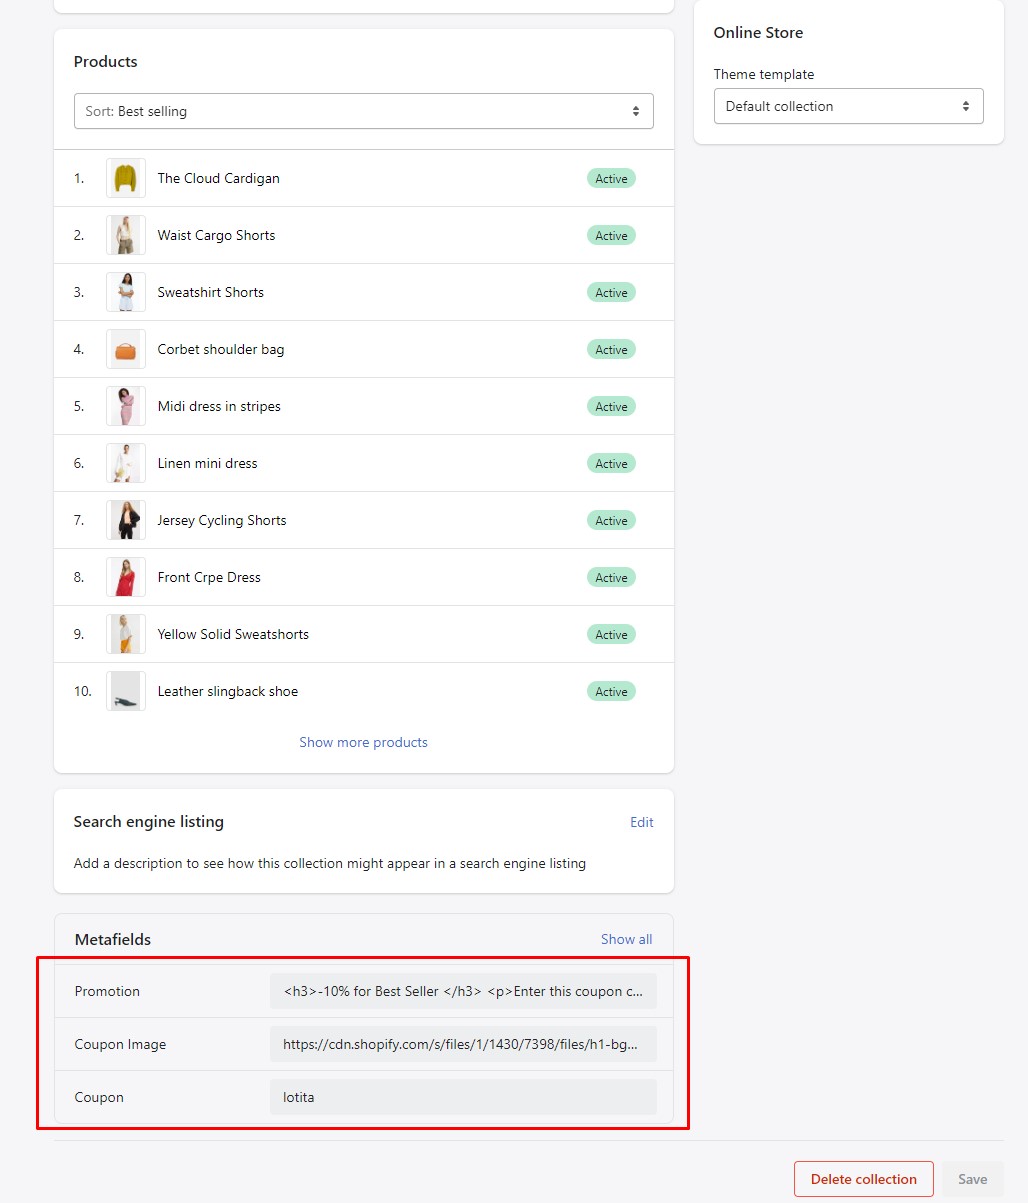The width and height of the screenshot is (1028, 1203).
Task: Click the Save button
Action: pos(972,1179)
